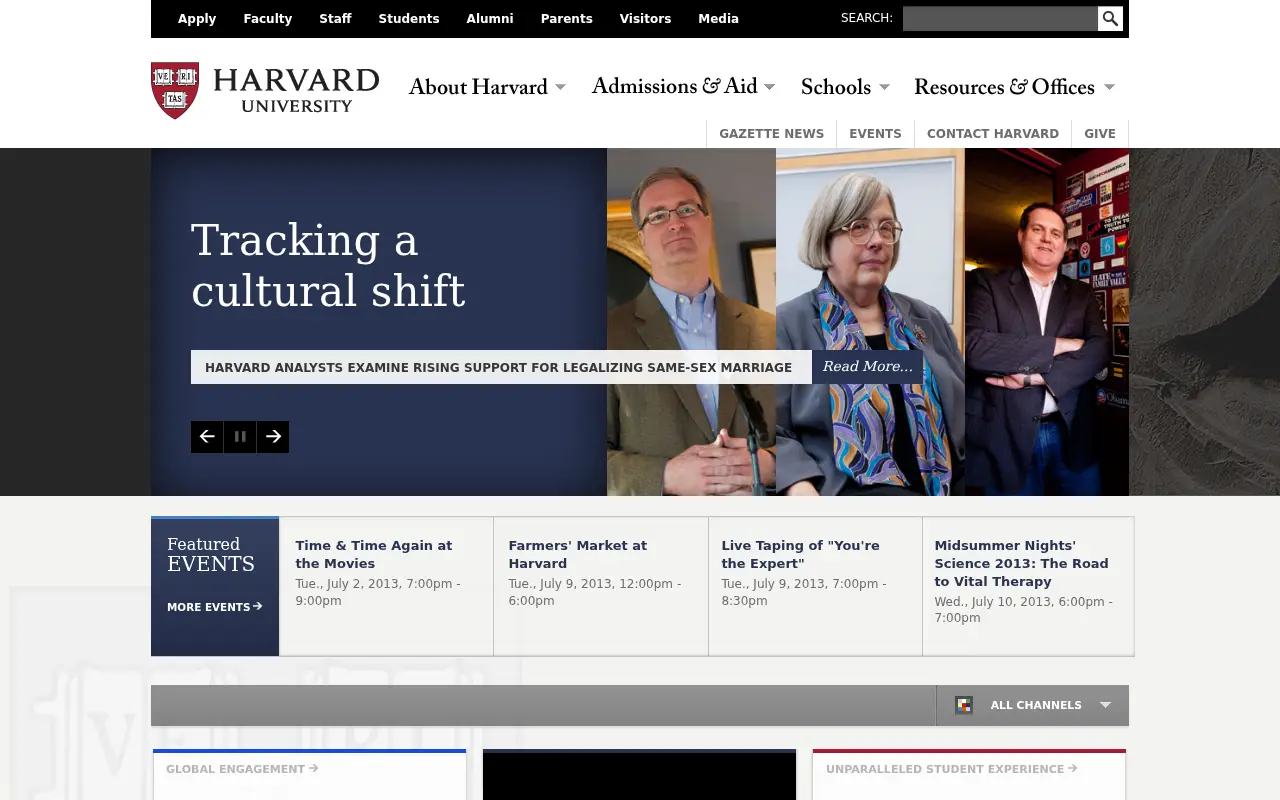
Task: Open Midsummer Nights' Science 2013 event
Action: [x=1021, y=563]
